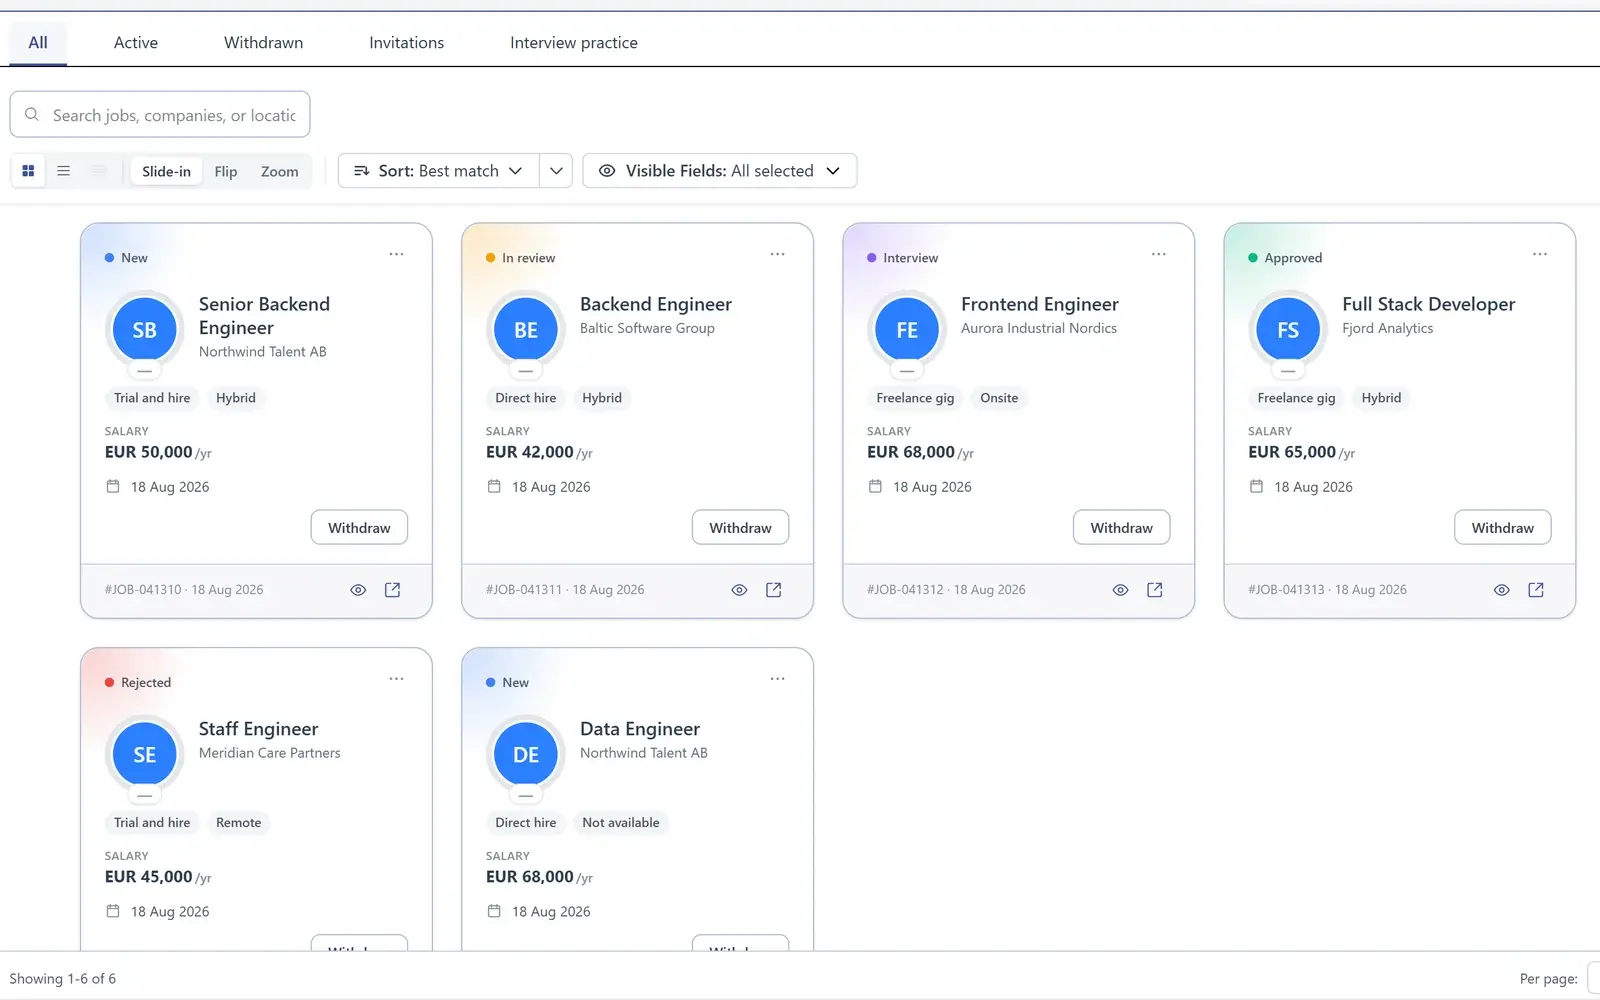Select Flip animation mode
This screenshot has width=1600, height=1000.
pyautogui.click(x=226, y=171)
